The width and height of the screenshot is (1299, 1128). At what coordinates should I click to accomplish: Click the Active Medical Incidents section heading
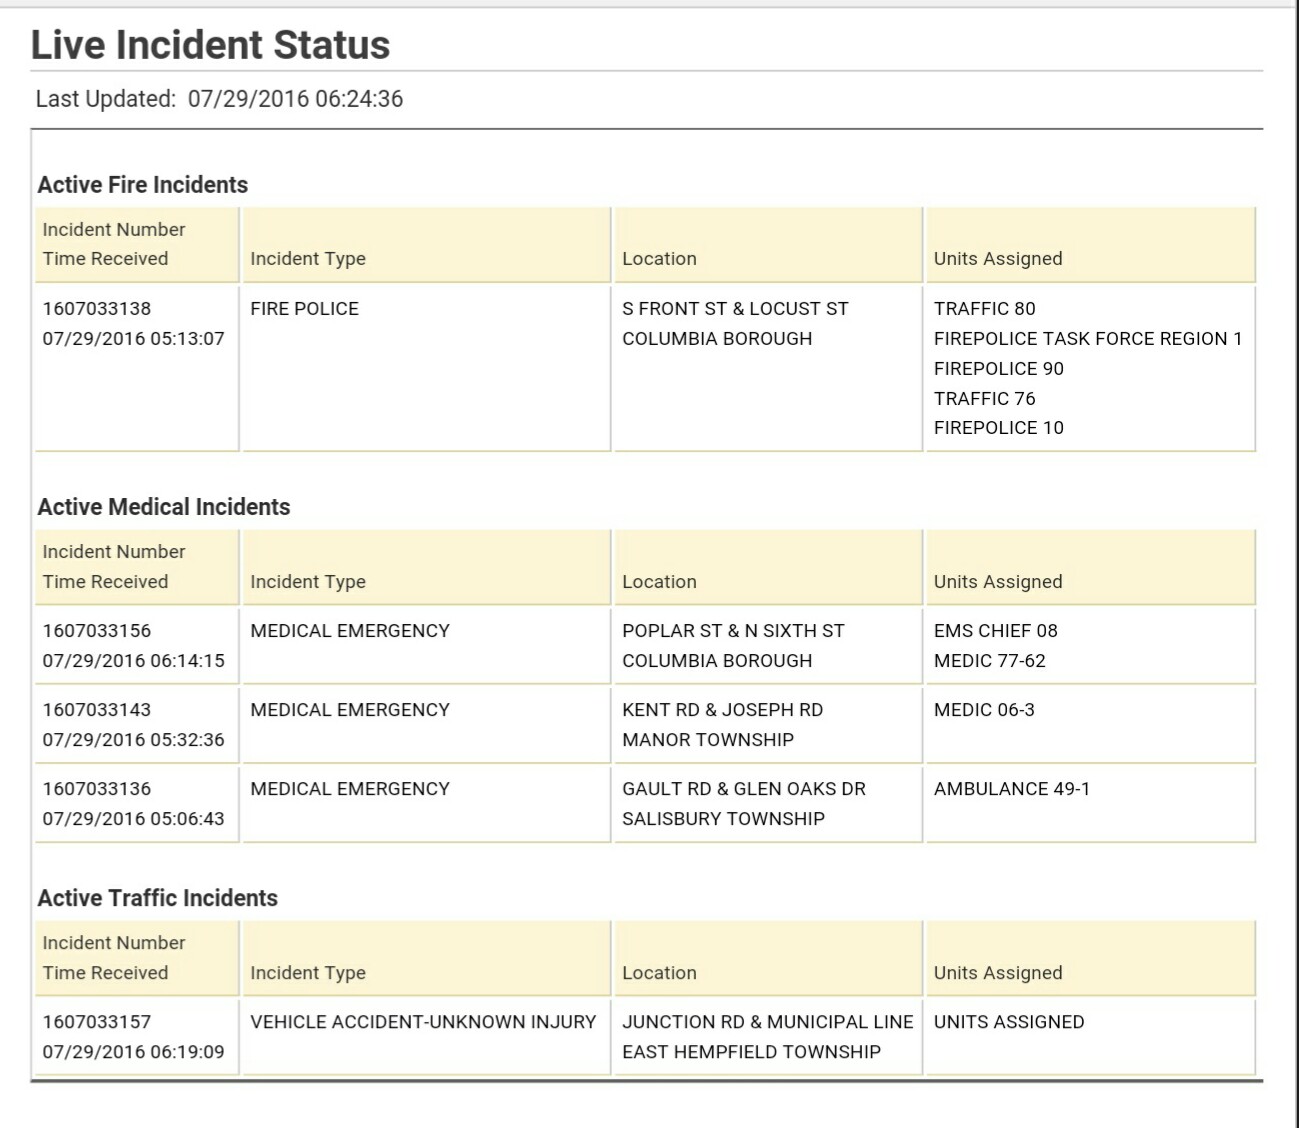(x=164, y=507)
